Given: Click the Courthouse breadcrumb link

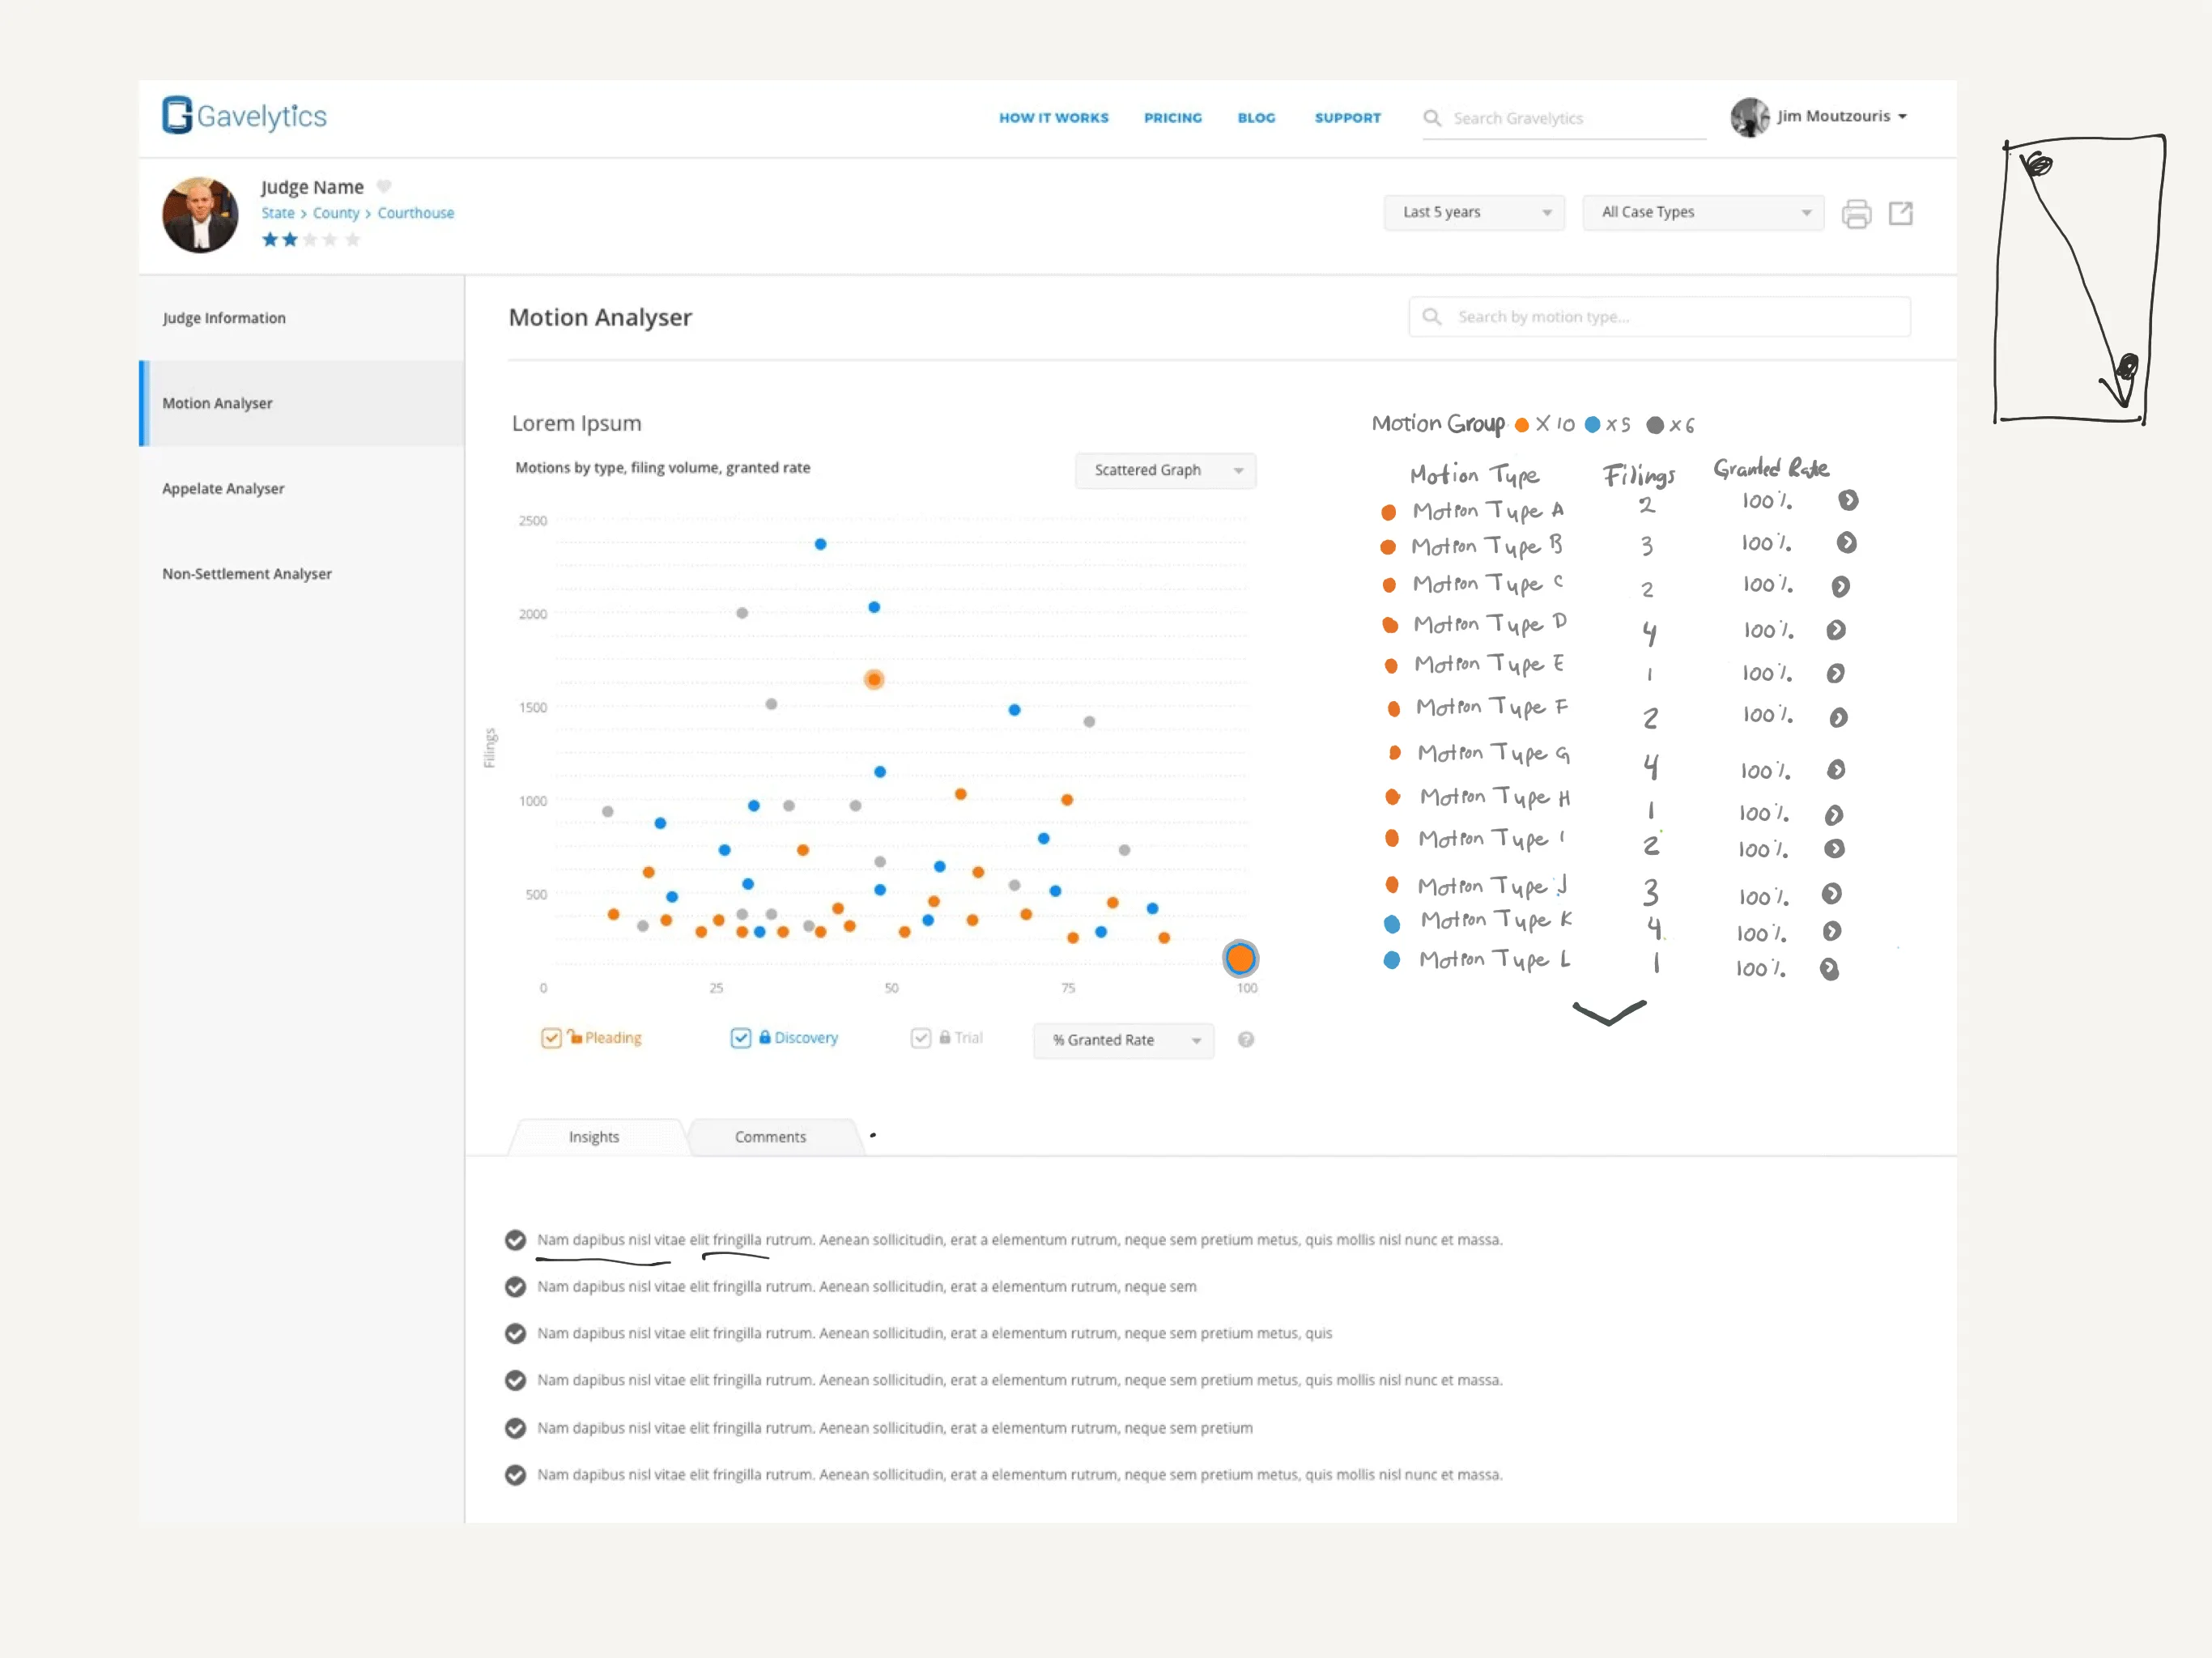Looking at the screenshot, I should [x=415, y=213].
